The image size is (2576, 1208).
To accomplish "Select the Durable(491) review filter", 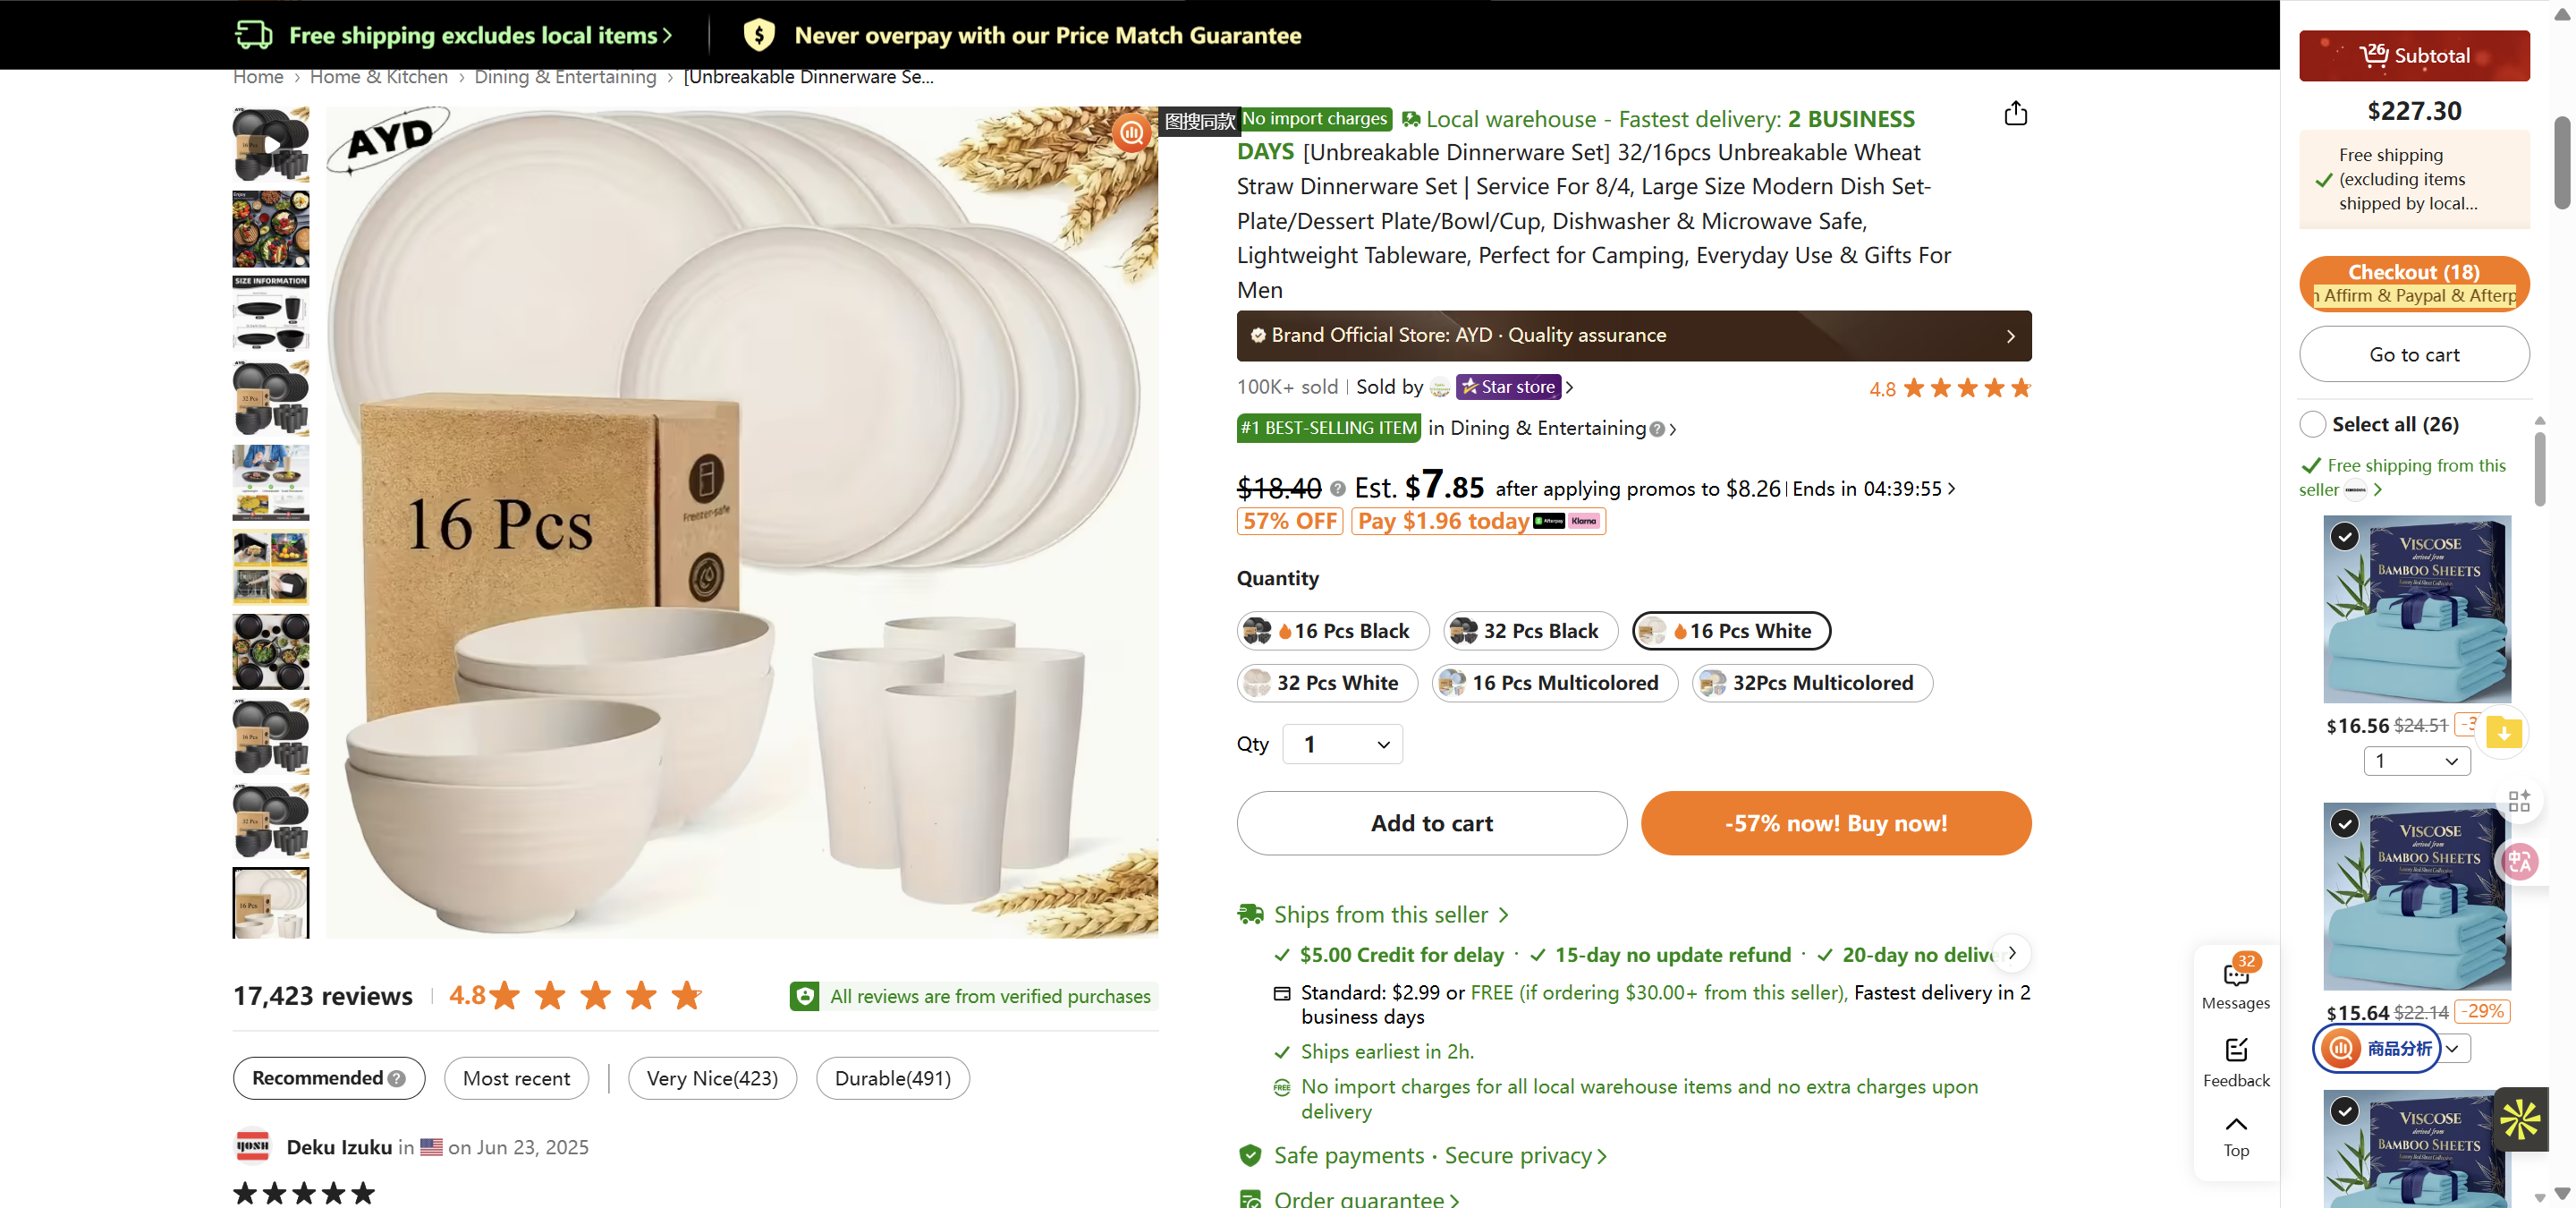I will tap(892, 1077).
